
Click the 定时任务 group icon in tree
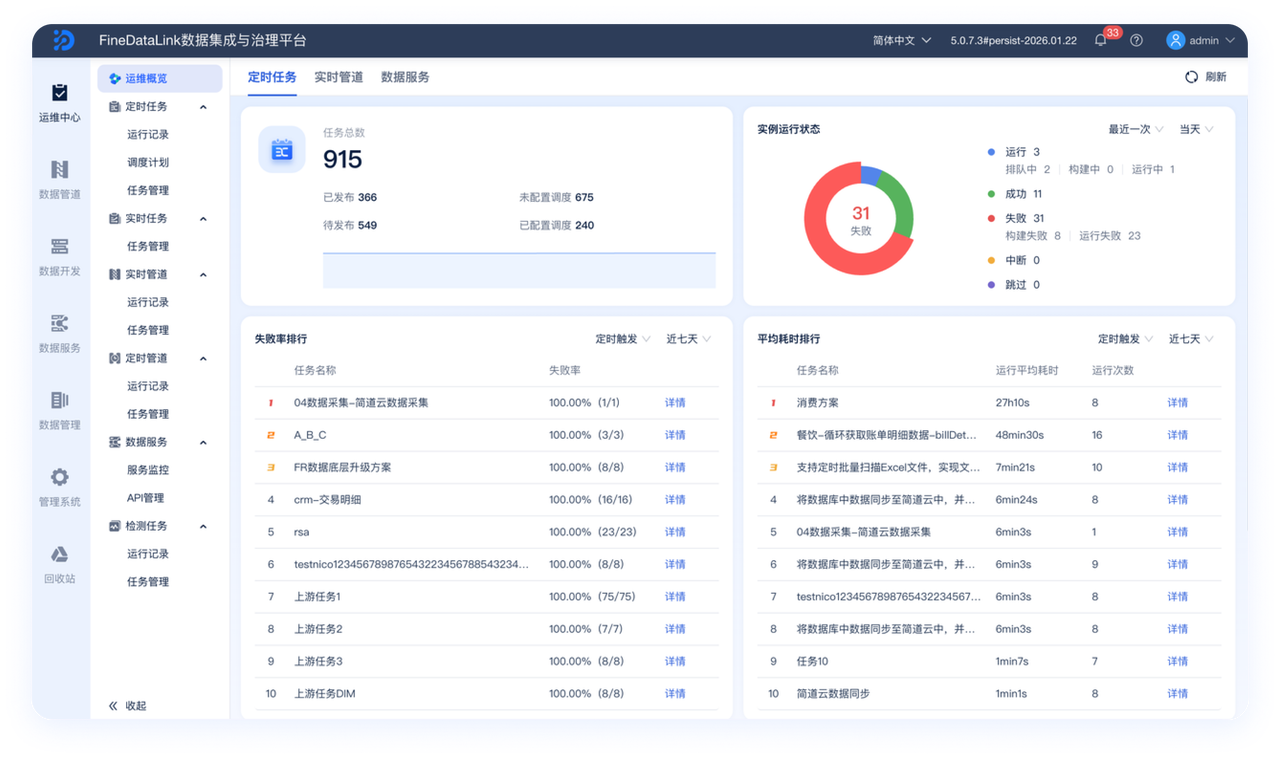pos(115,107)
